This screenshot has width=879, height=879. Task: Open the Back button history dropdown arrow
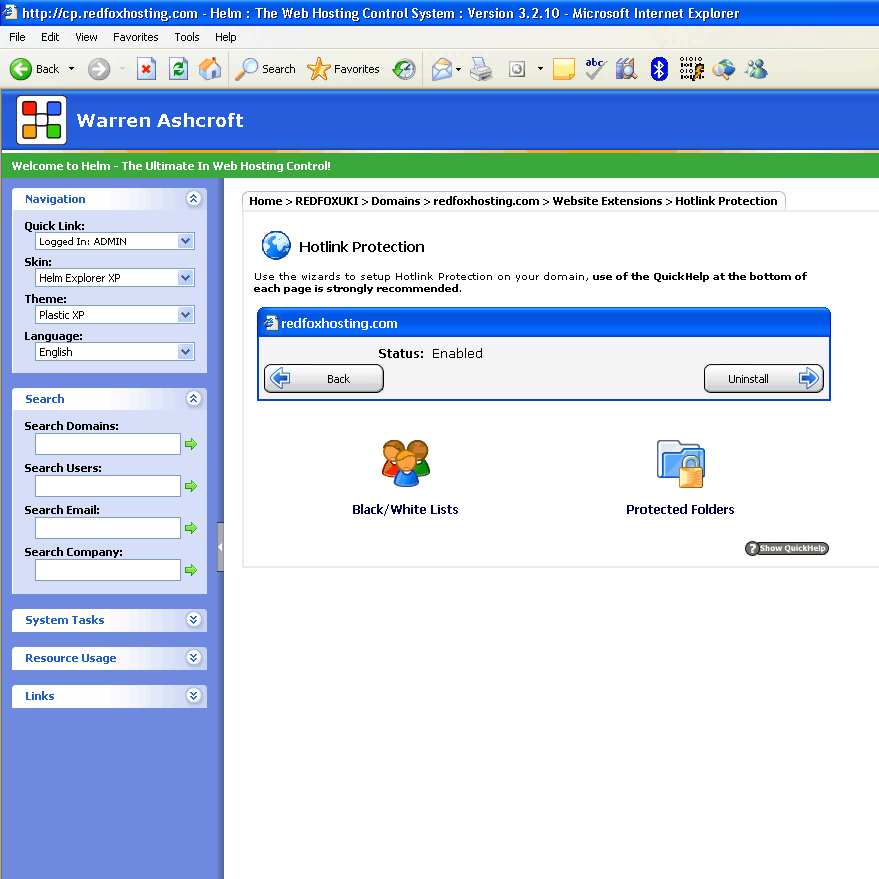(71, 69)
